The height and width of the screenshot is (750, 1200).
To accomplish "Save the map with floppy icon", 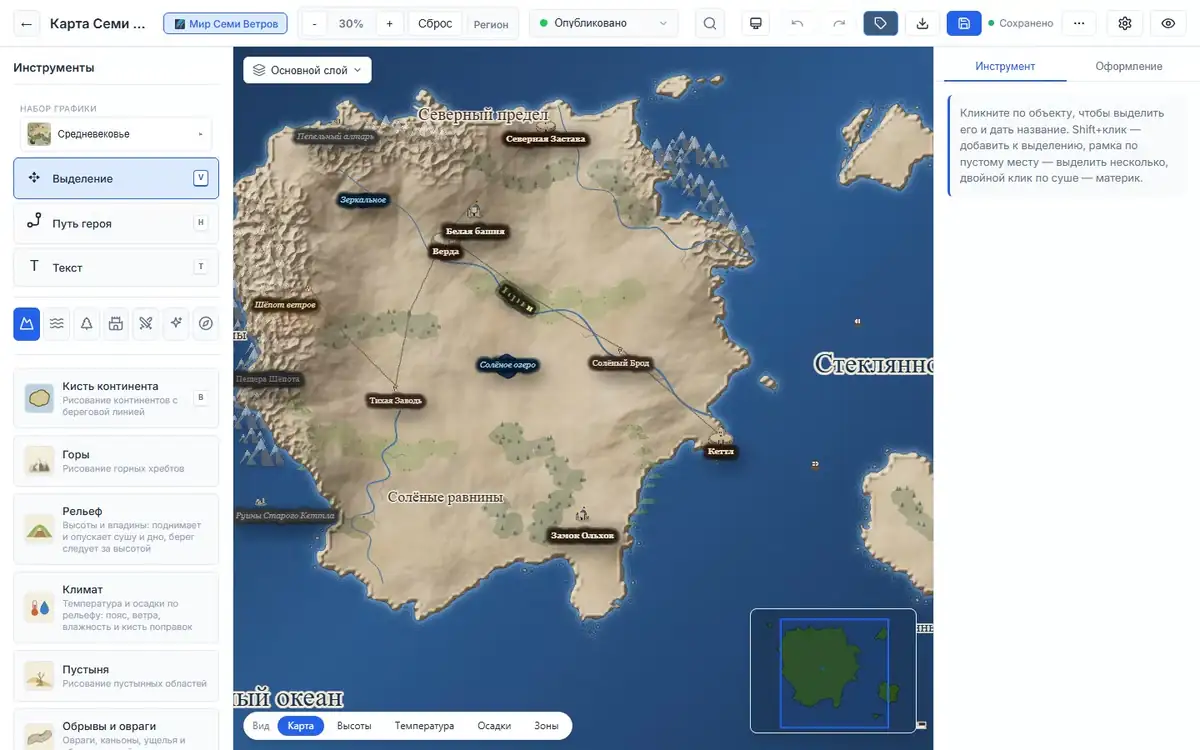I will click(964, 23).
